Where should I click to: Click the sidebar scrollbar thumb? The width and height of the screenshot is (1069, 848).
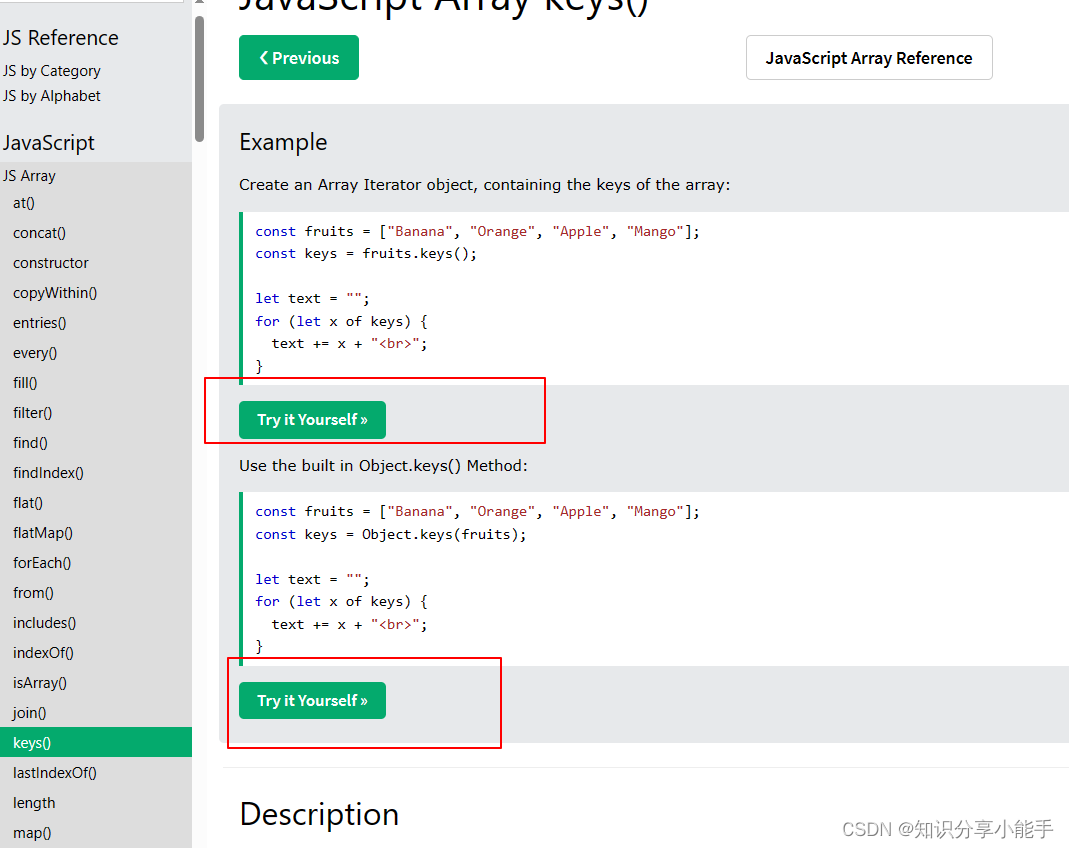point(199,79)
